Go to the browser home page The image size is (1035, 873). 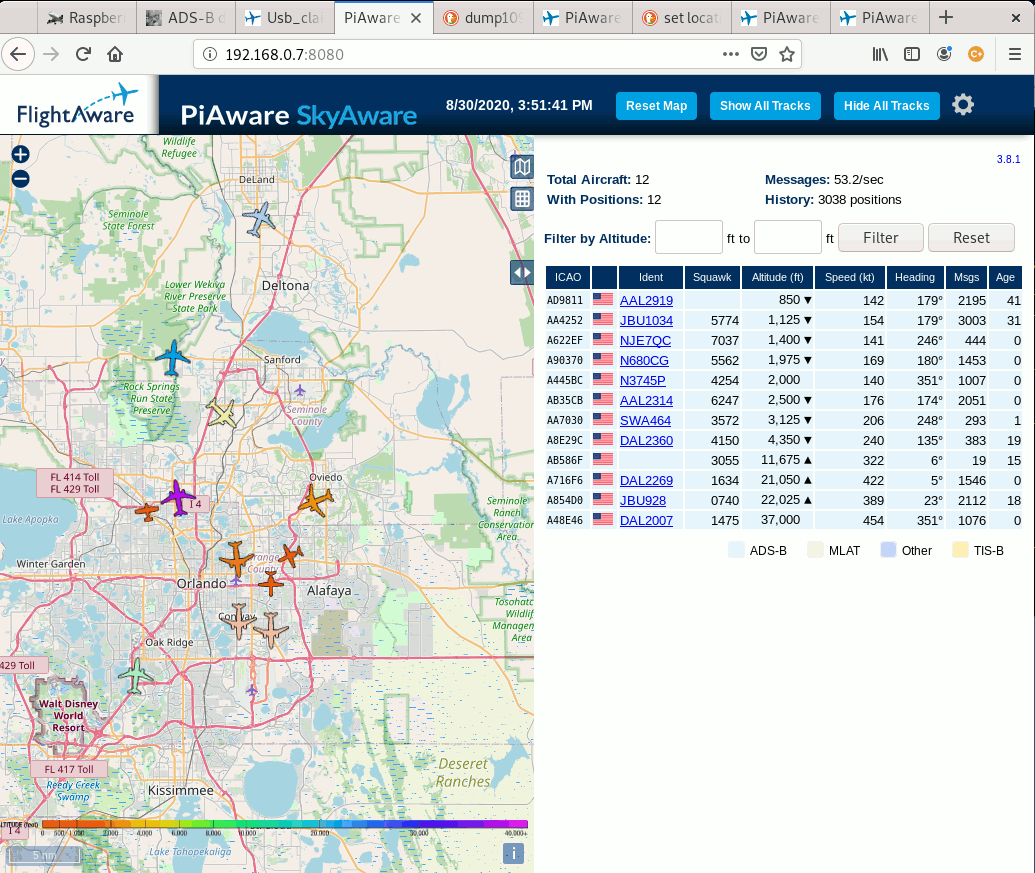point(115,54)
